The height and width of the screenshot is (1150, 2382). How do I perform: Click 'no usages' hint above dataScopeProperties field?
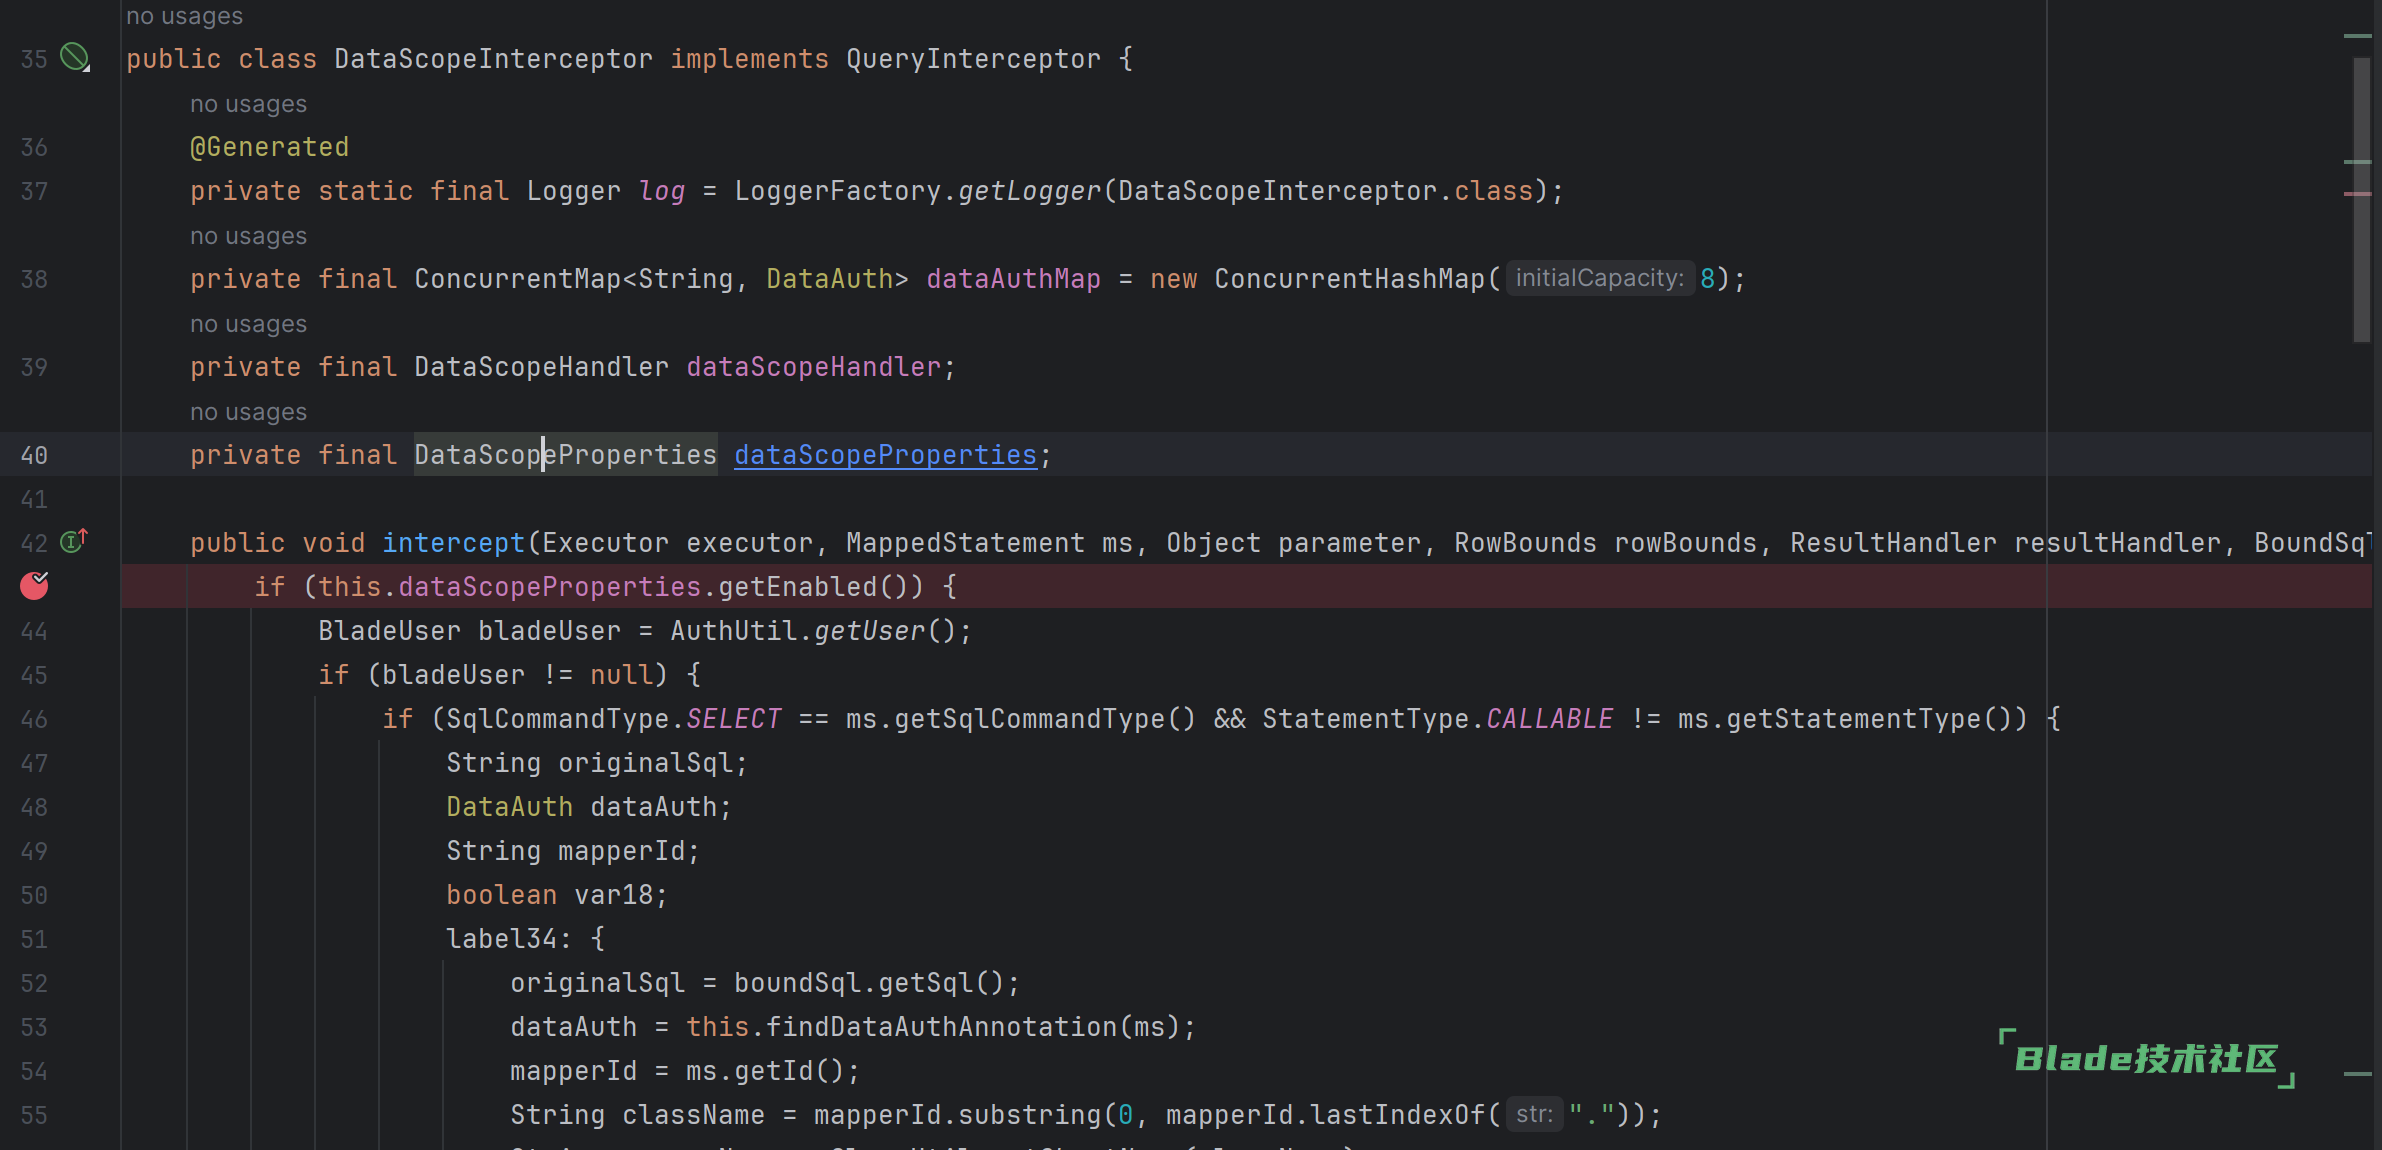248,412
